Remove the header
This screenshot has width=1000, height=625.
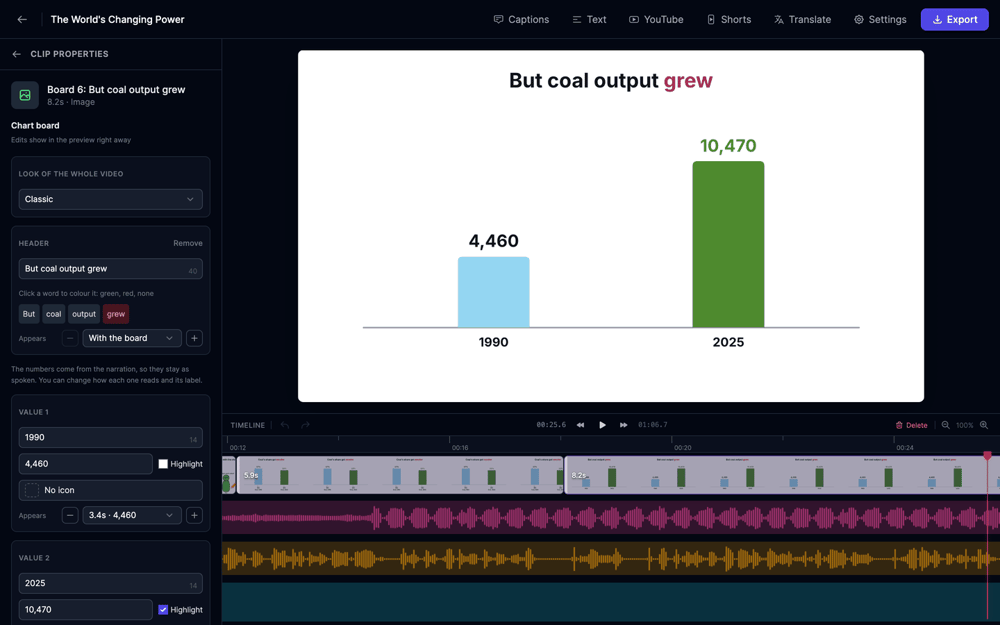coord(188,243)
